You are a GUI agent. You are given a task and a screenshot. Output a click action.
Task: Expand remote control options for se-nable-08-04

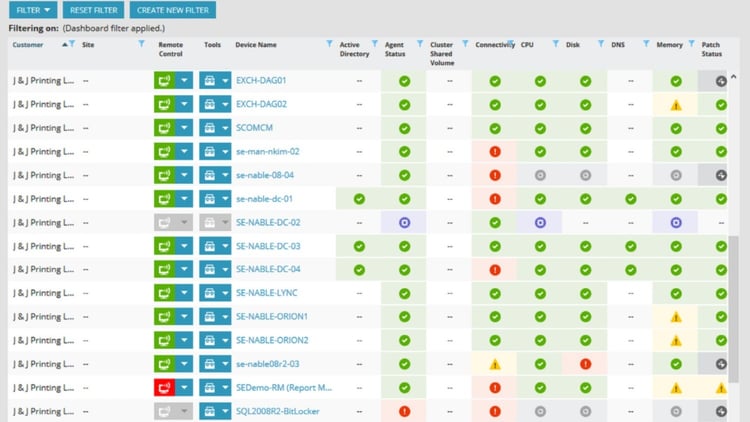(184, 175)
